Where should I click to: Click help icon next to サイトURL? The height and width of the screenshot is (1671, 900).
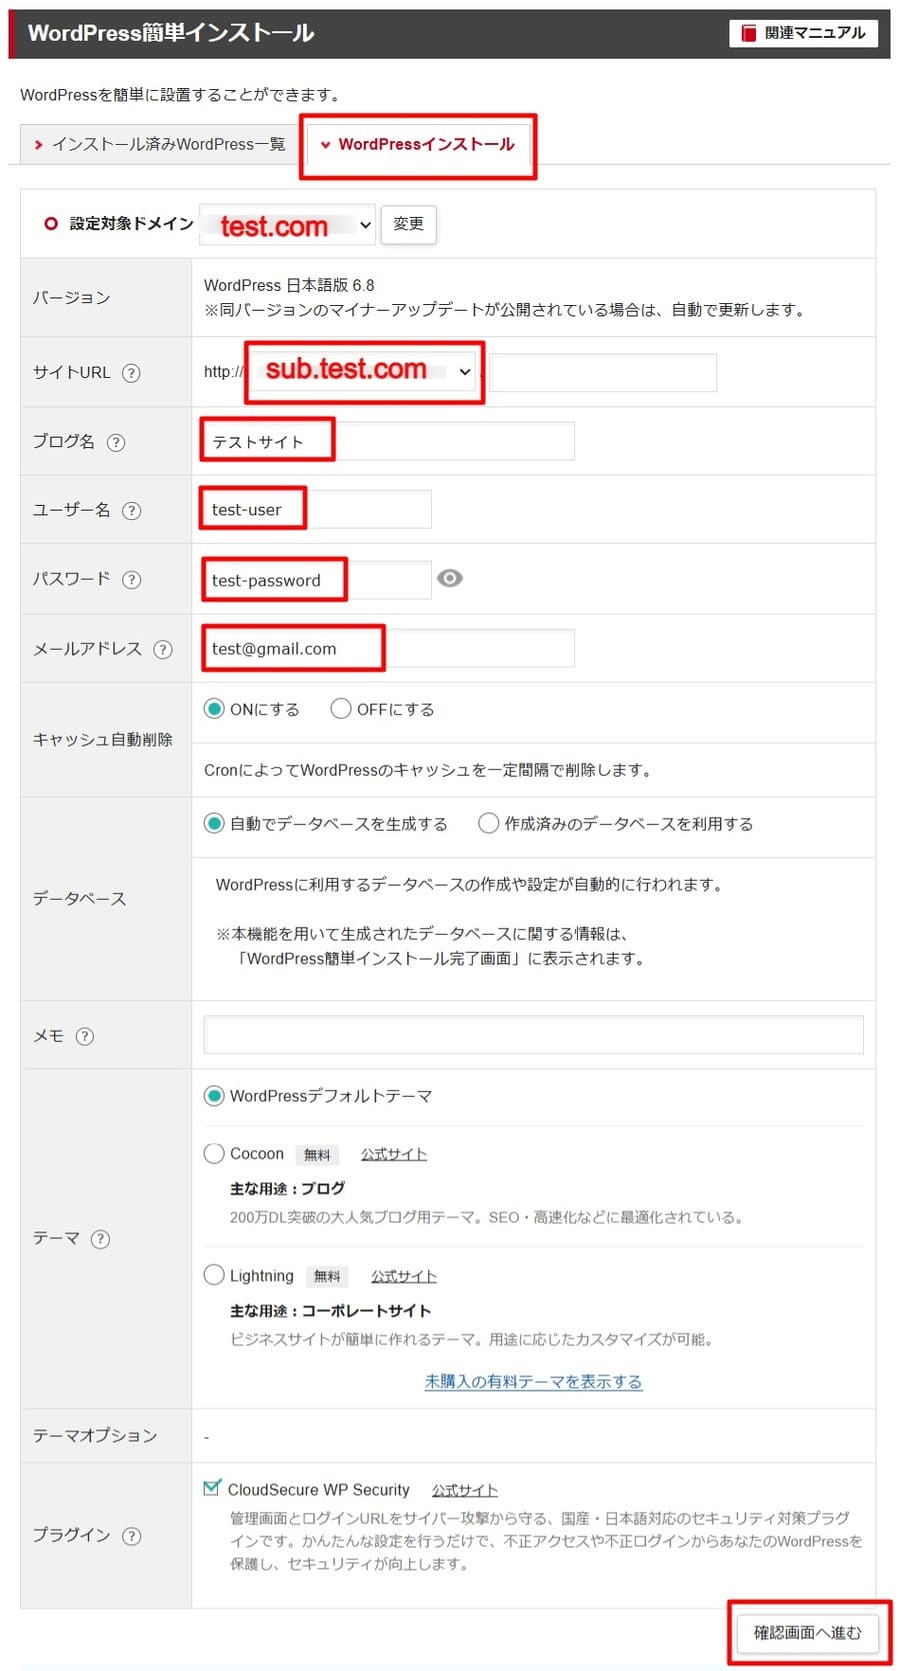pos(131,373)
